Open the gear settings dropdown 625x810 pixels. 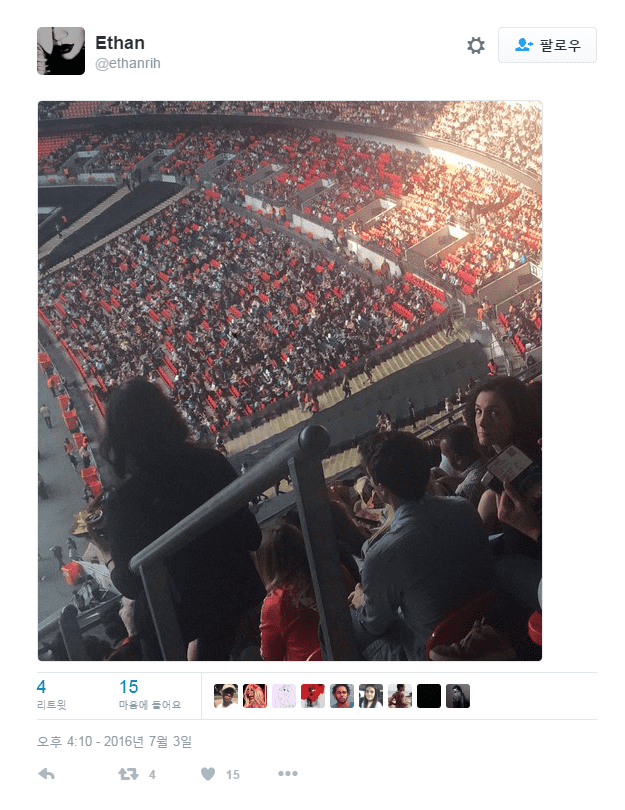(x=476, y=45)
